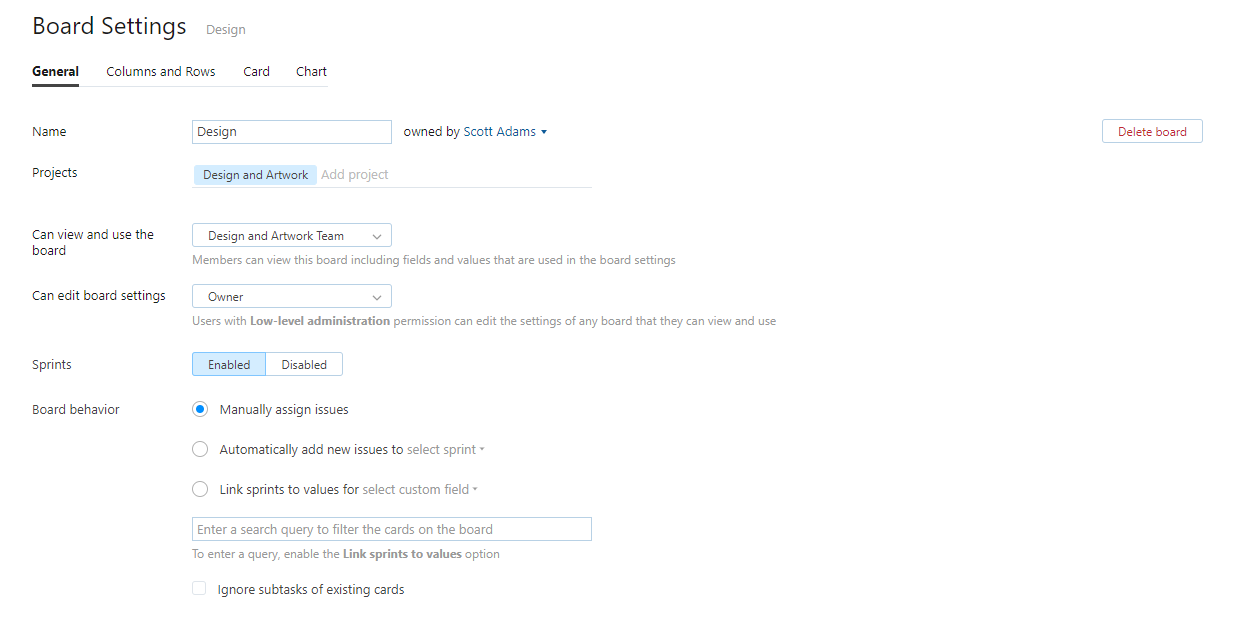Open the Columns and Rows tab
This screenshot has width=1234, height=619.
tap(160, 72)
